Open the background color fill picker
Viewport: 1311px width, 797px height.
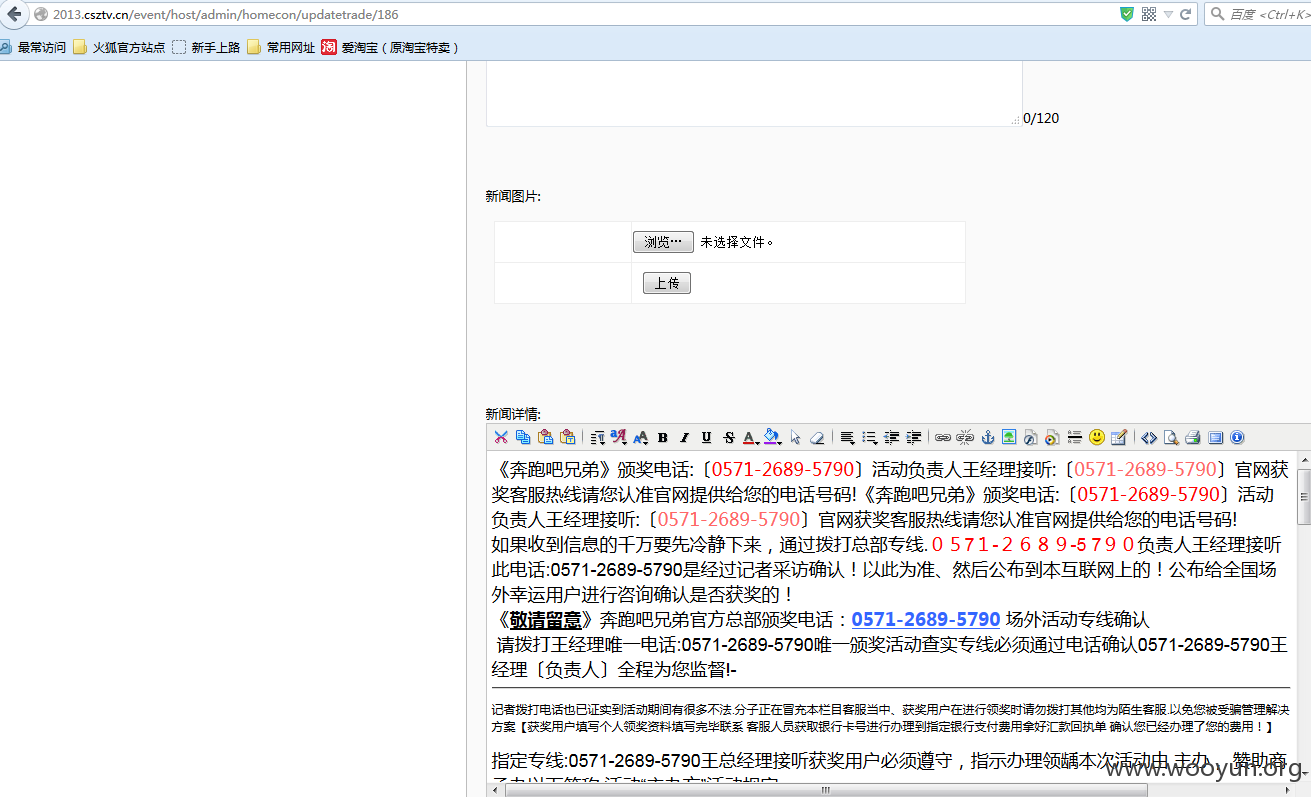click(772, 437)
